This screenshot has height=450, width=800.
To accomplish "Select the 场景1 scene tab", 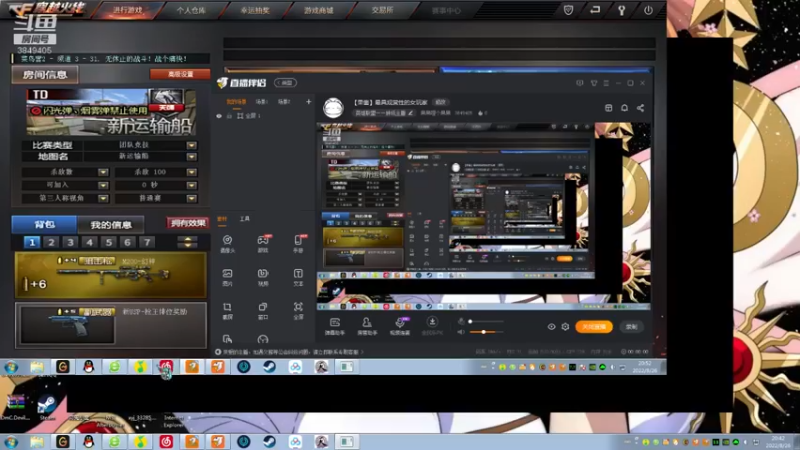I will click(261, 102).
